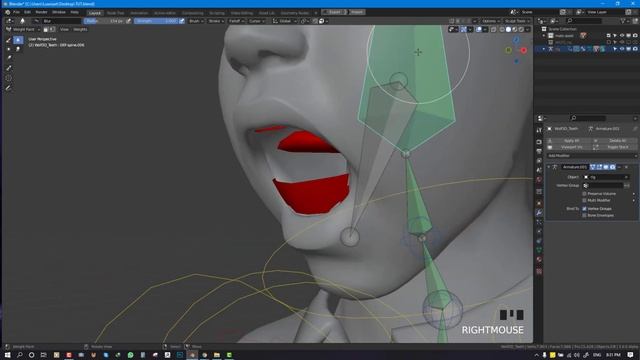Open the Modifiers wrench properties tab
Viewport: 640px width, 360px height.
(x=539, y=213)
